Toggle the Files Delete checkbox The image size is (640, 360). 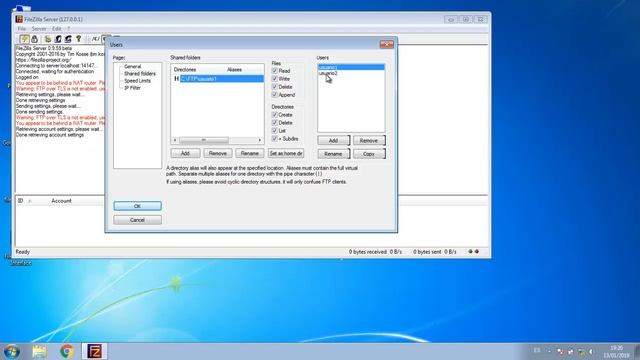point(275,87)
